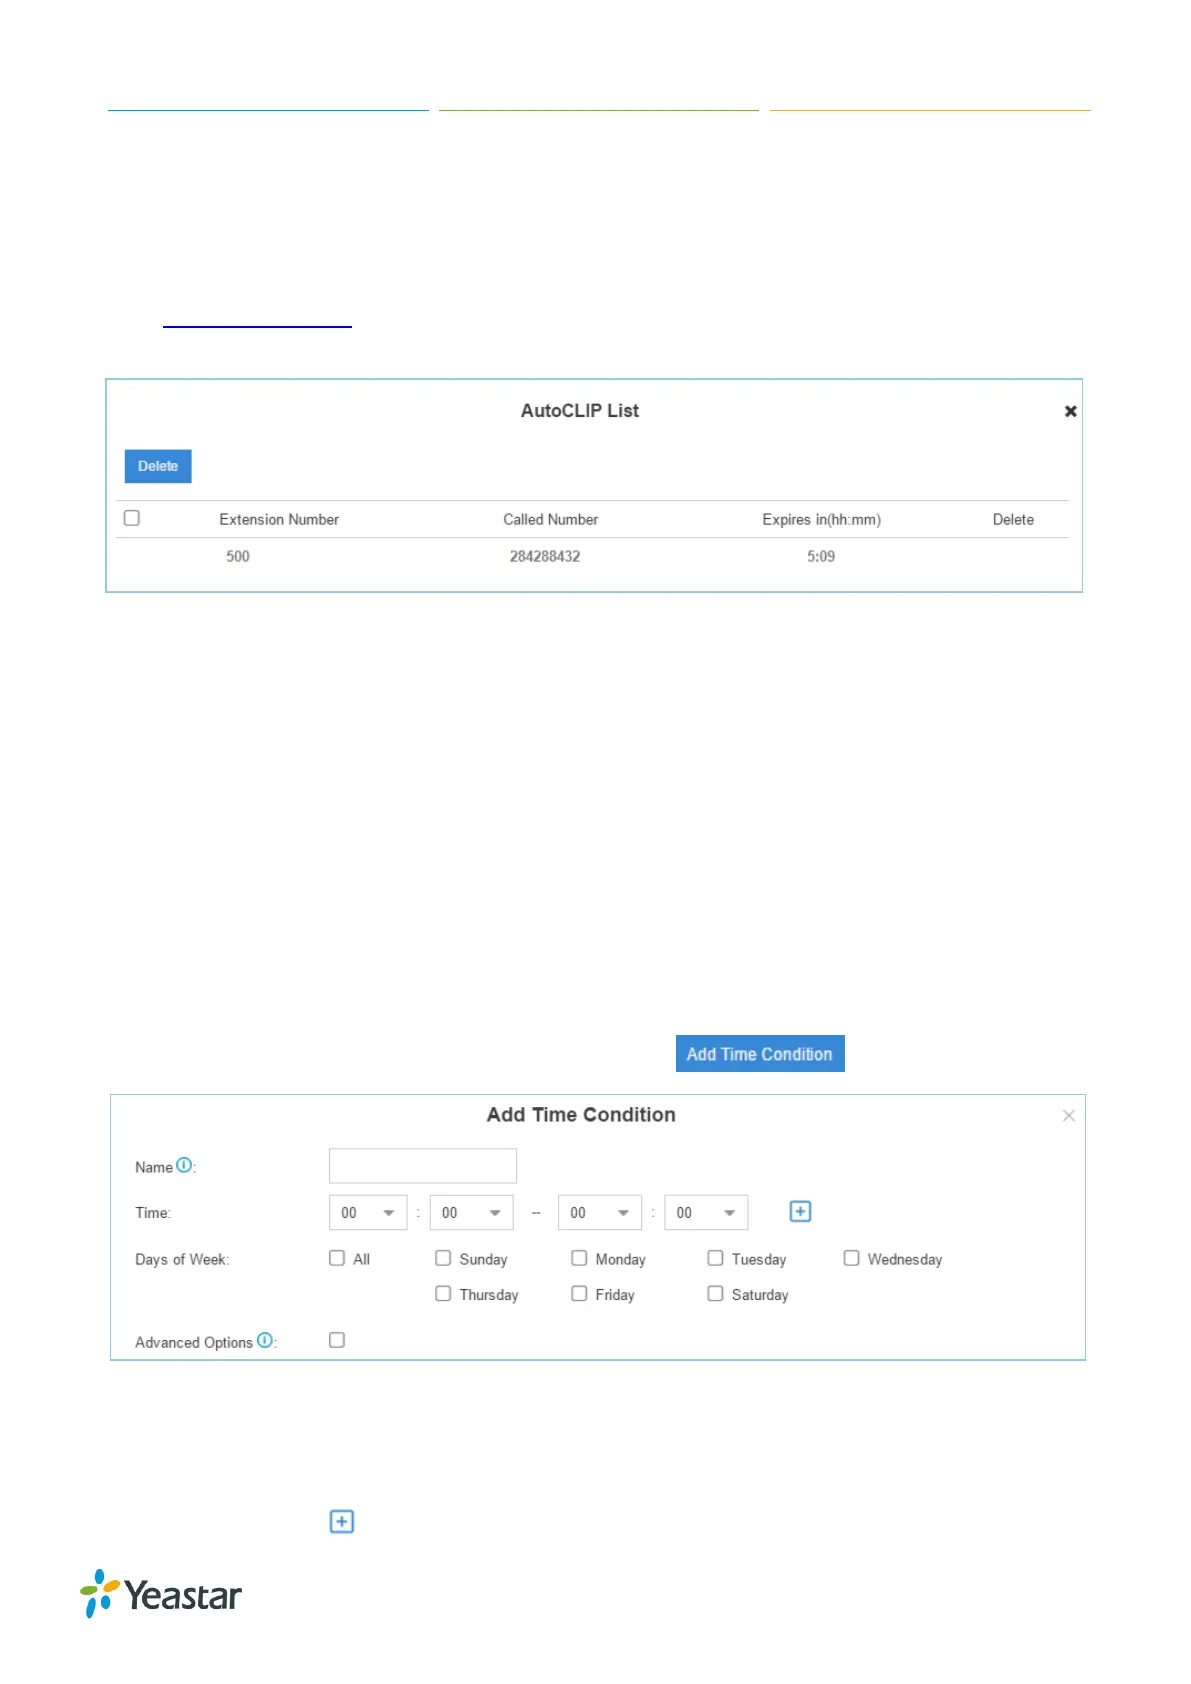Click the info icon next to Advanced Options

click(x=265, y=1340)
